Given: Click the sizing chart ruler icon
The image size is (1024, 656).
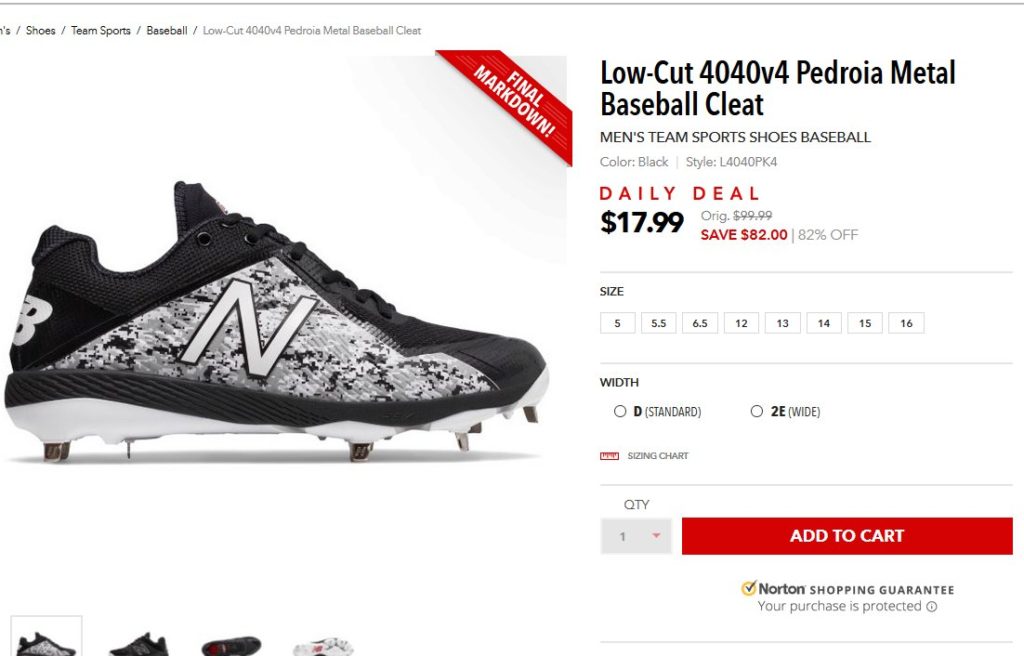Looking at the screenshot, I should (x=609, y=456).
